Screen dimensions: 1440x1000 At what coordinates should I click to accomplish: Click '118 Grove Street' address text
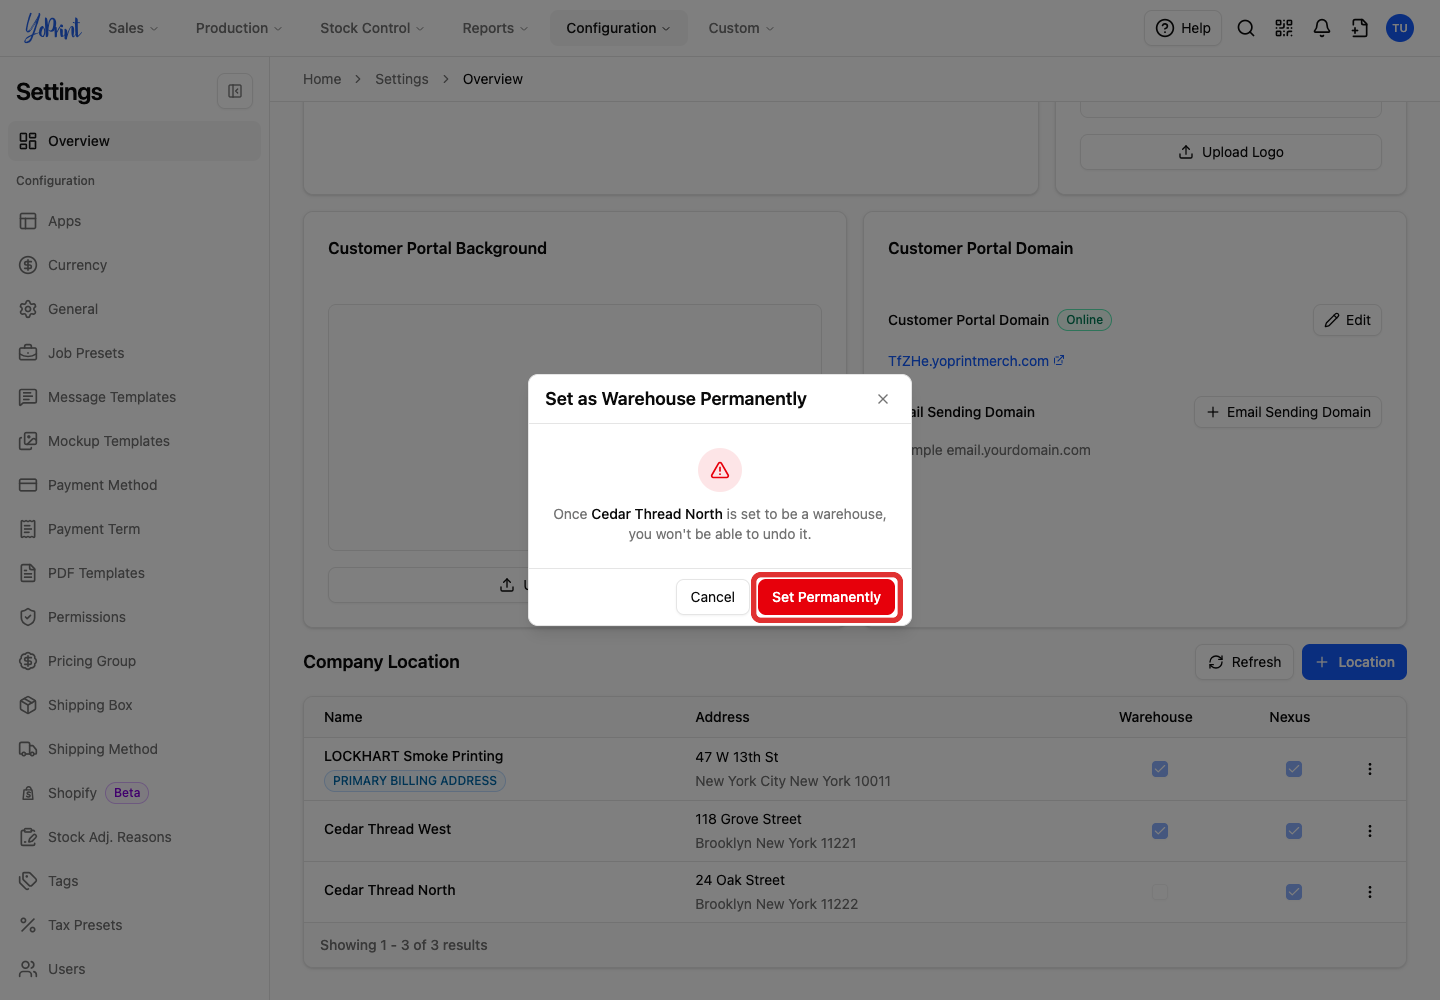point(748,819)
